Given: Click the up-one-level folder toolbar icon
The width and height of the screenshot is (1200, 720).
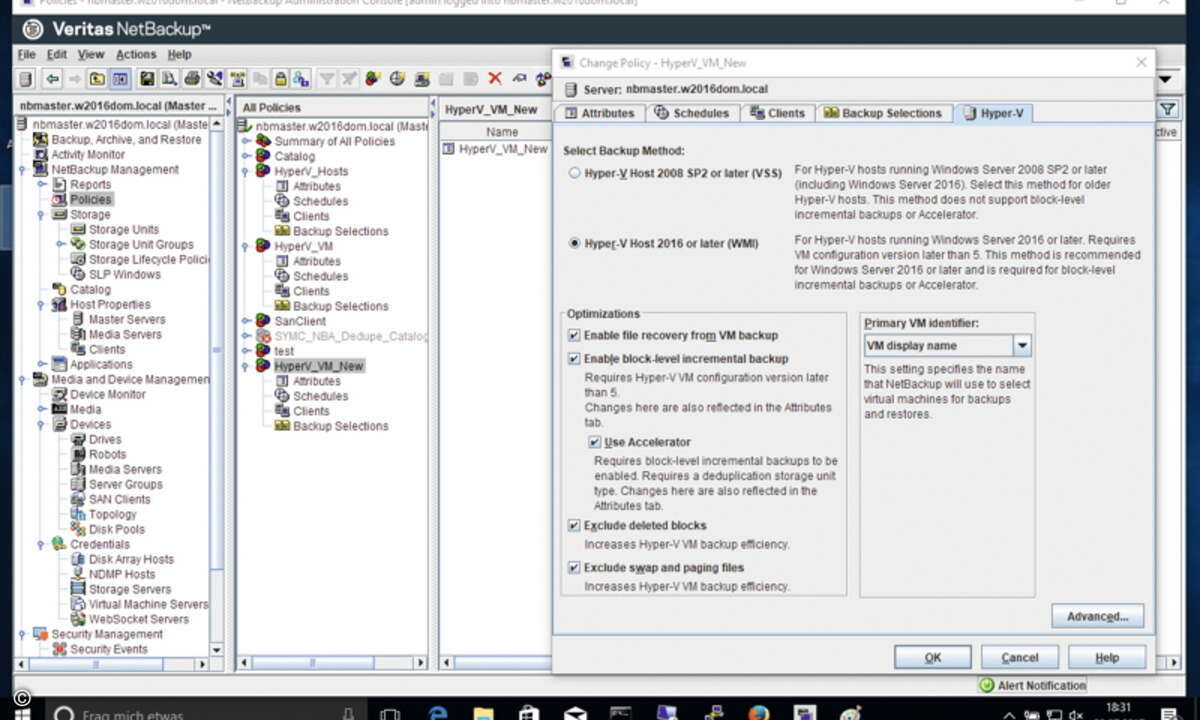Looking at the screenshot, I should click(97, 79).
